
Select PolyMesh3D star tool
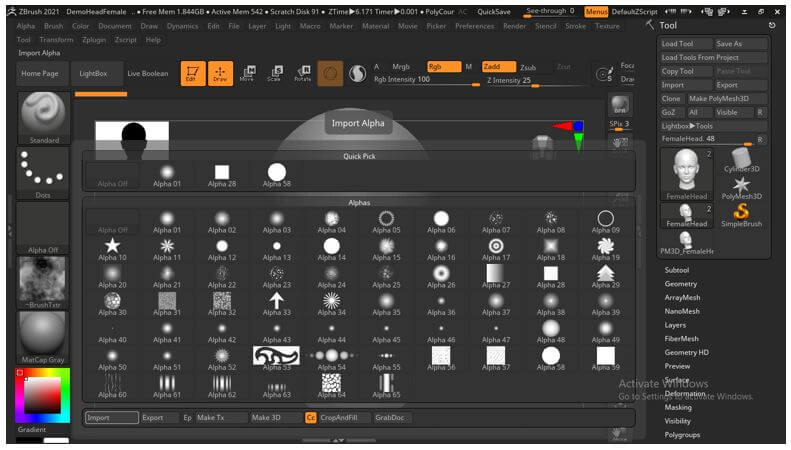coord(741,188)
